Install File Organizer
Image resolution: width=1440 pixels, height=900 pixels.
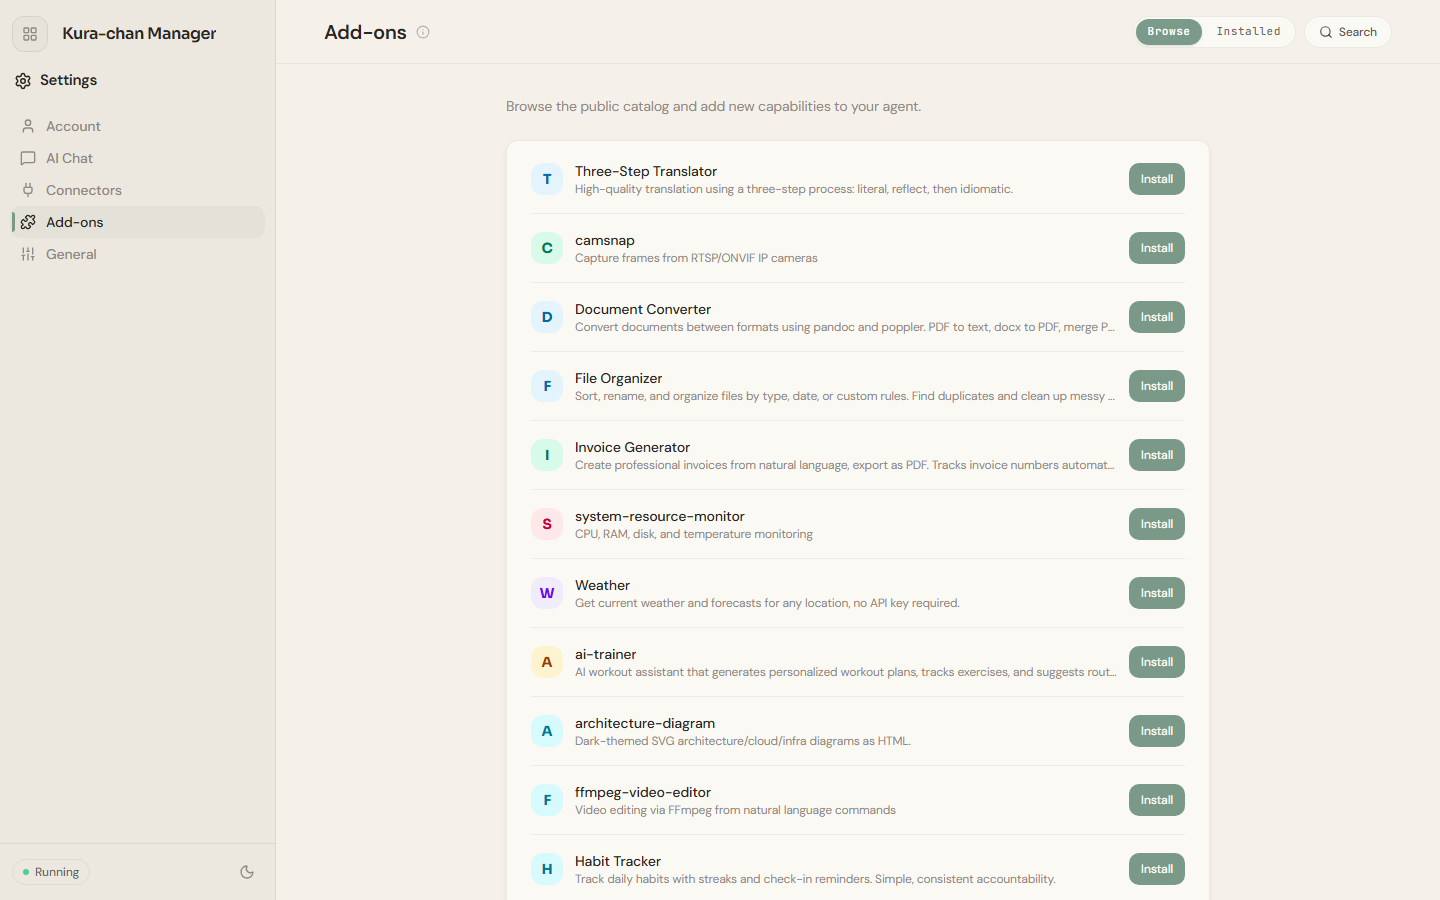coord(1156,386)
